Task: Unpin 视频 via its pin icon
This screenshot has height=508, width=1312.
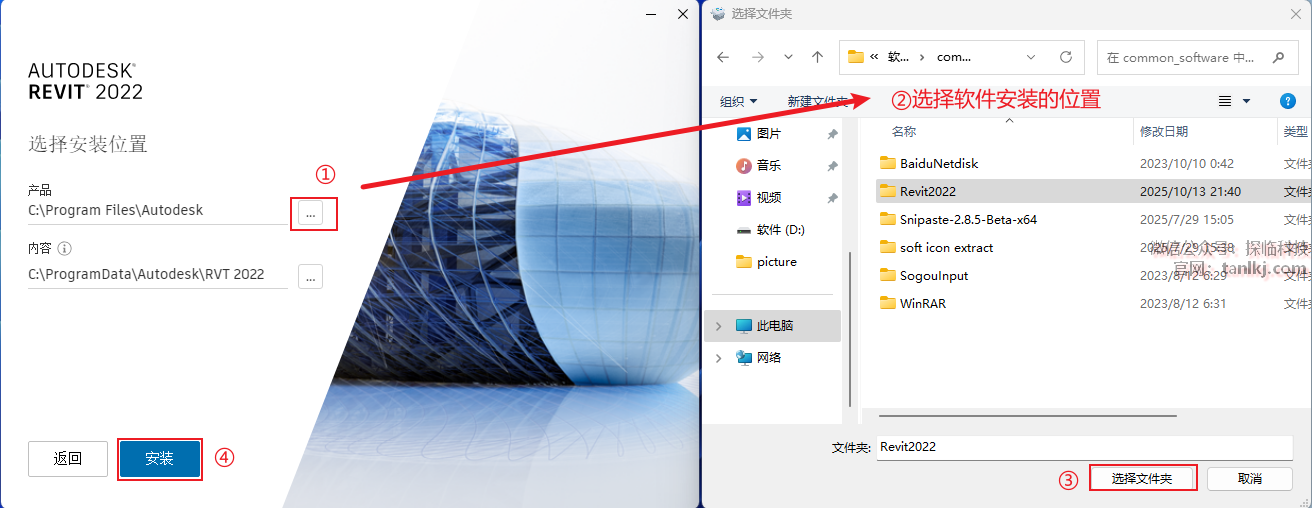Action: coord(832,198)
